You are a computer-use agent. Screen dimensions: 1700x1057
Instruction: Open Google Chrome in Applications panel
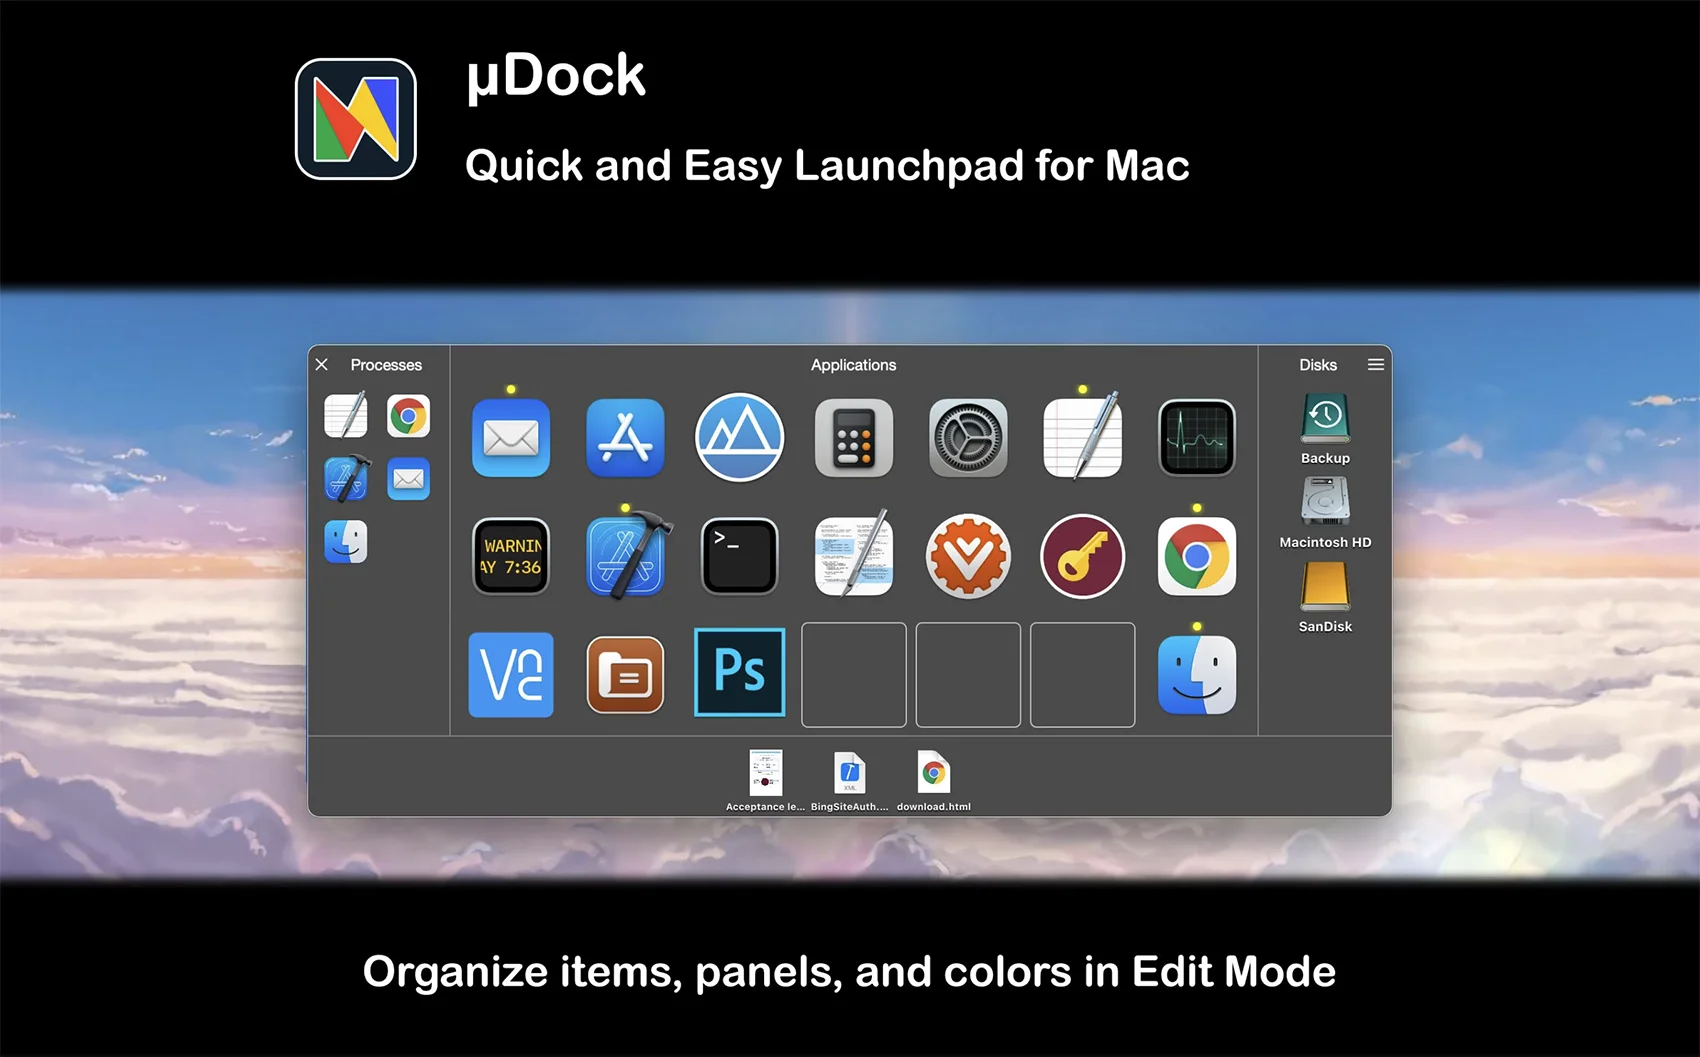(1196, 556)
